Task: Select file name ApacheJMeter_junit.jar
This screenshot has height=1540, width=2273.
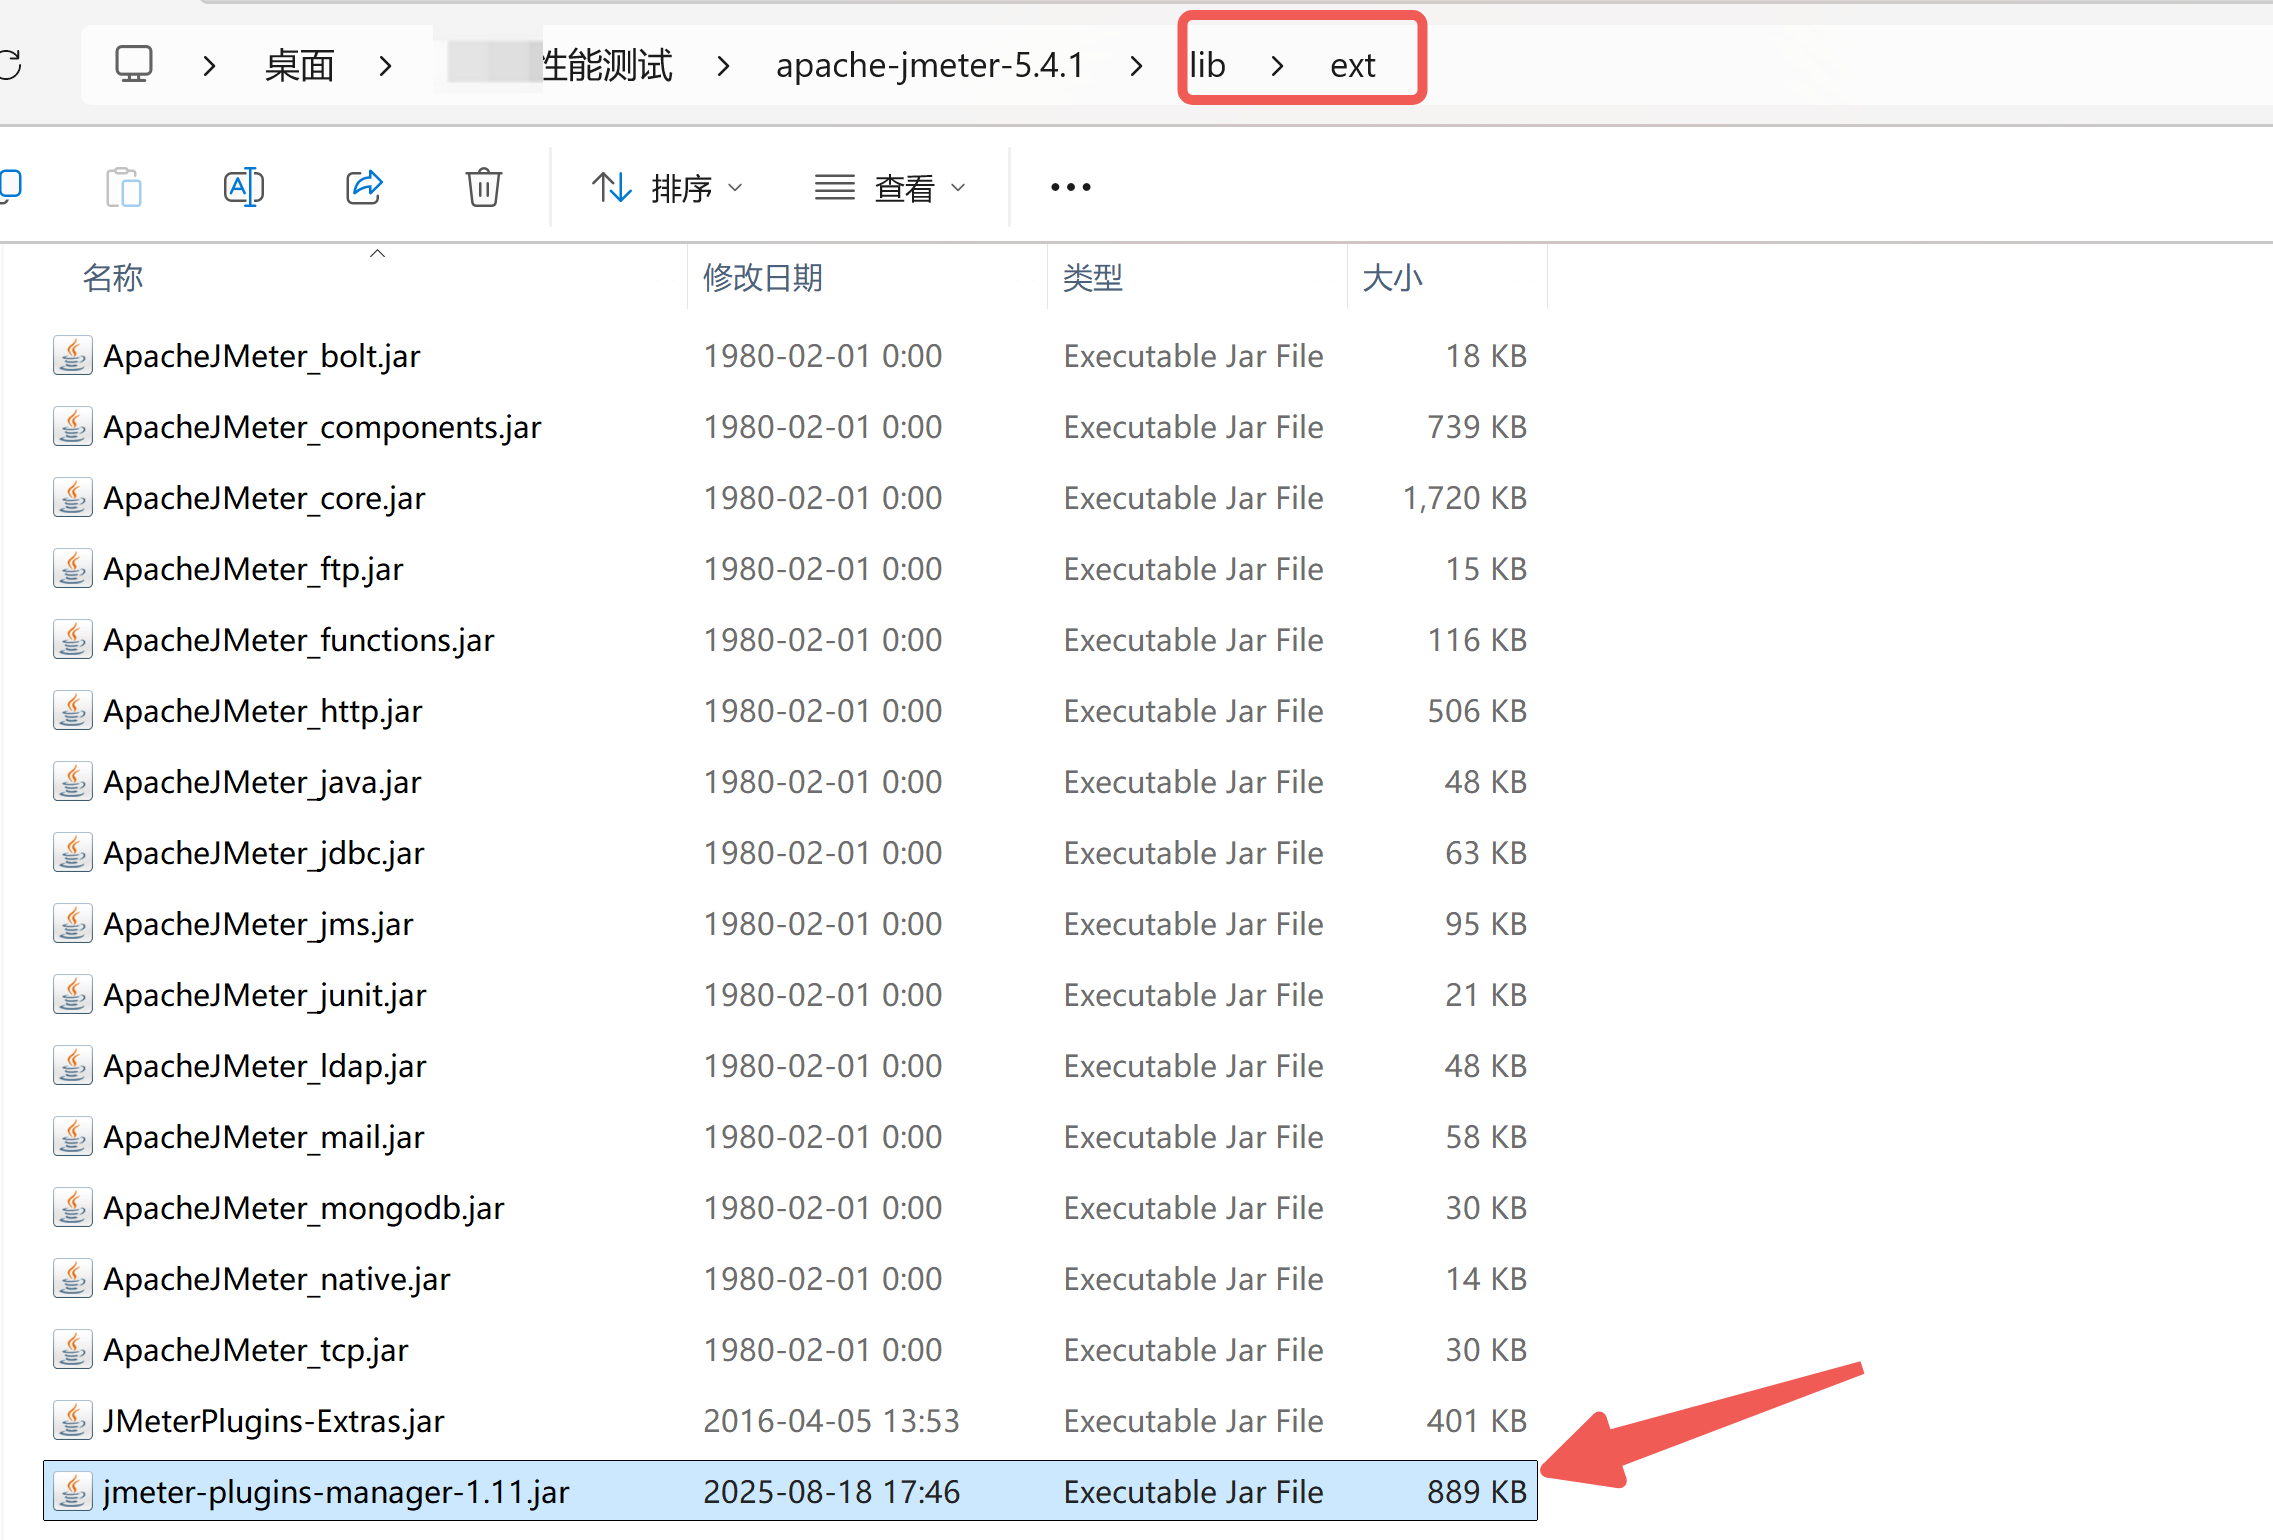Action: tap(265, 995)
